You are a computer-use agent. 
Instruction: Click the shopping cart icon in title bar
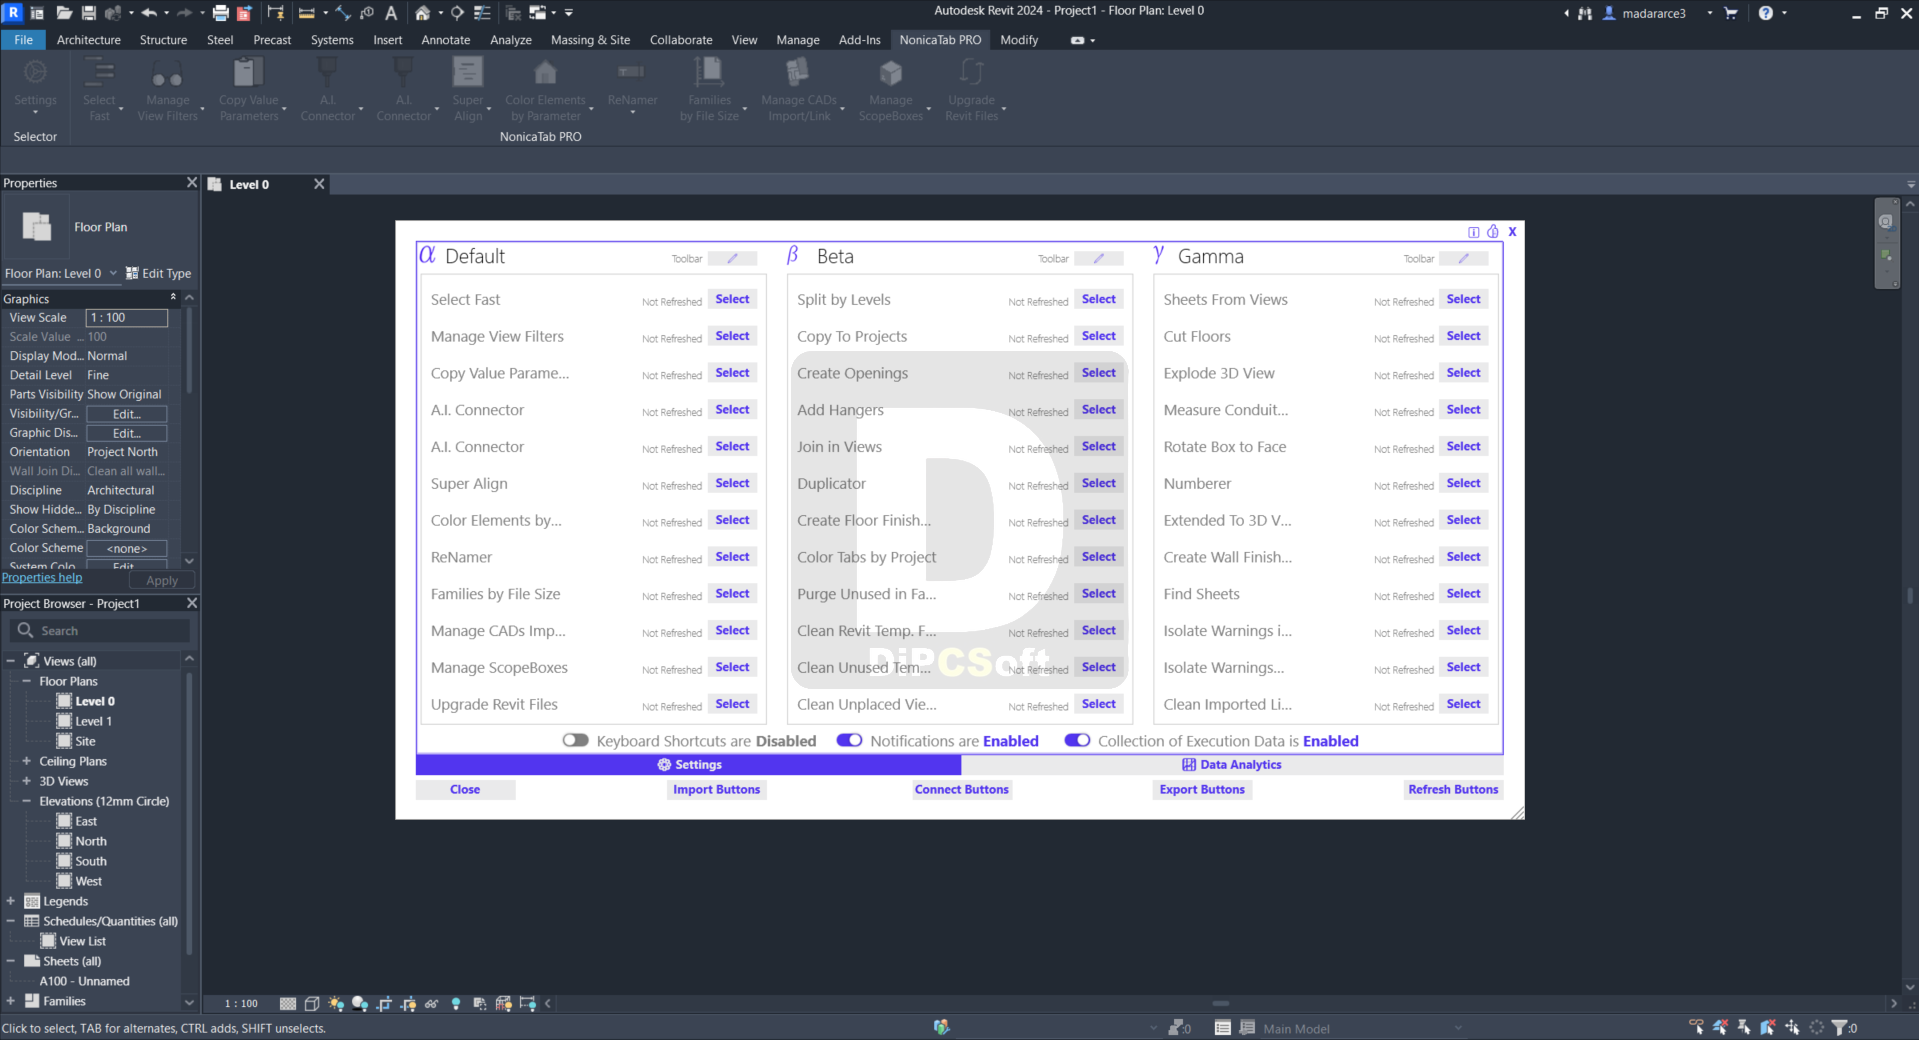click(x=1731, y=13)
